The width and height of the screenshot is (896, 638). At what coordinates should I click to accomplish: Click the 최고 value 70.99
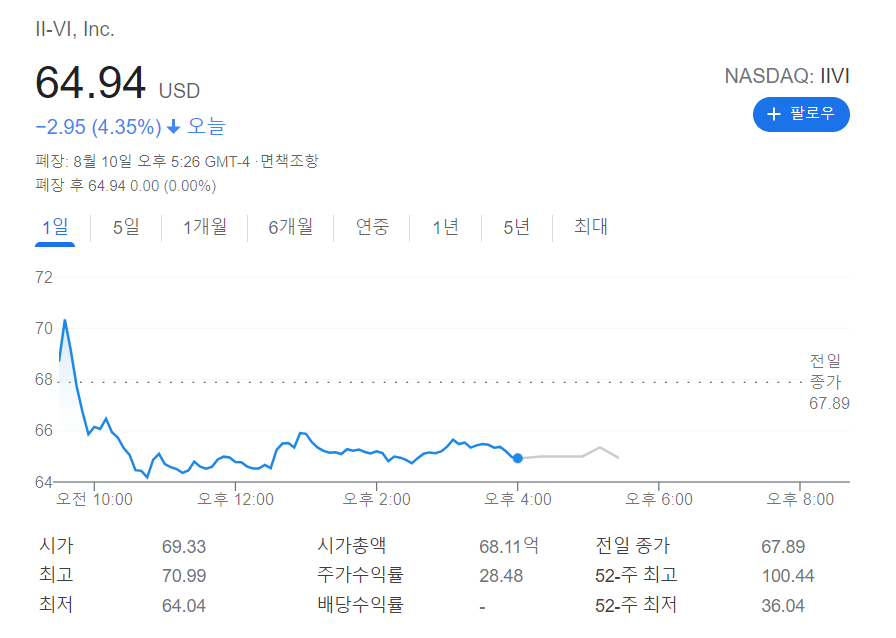[x=183, y=576]
